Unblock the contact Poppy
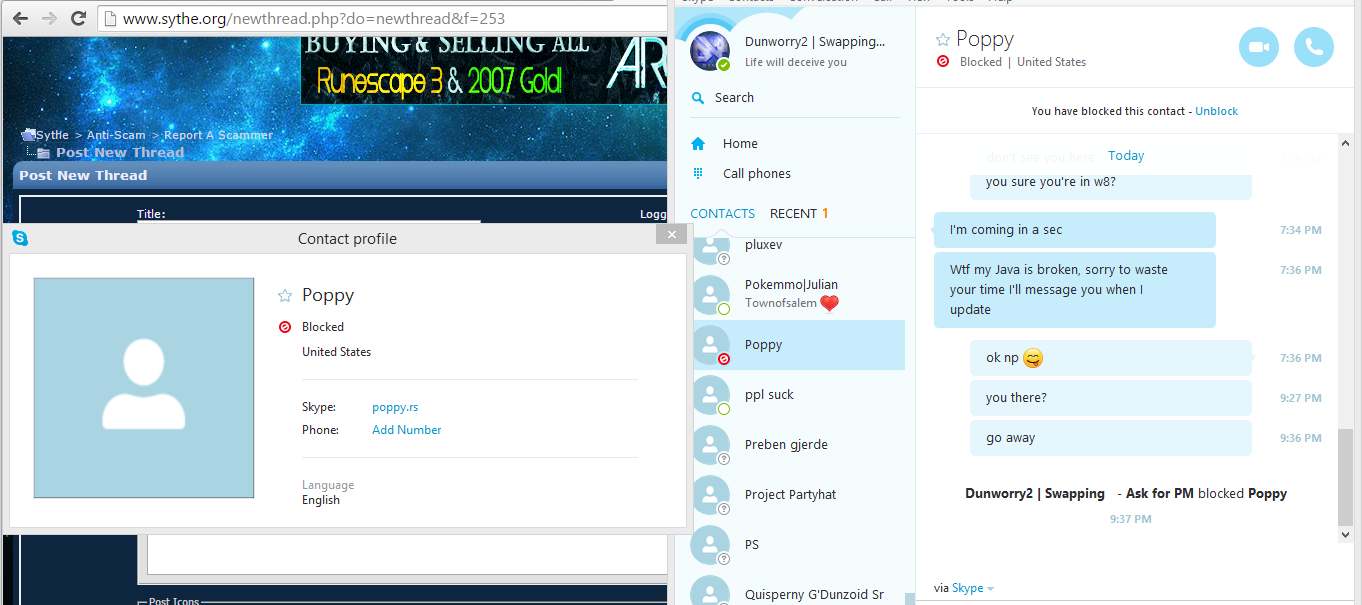This screenshot has height=605, width=1362. click(x=1216, y=111)
